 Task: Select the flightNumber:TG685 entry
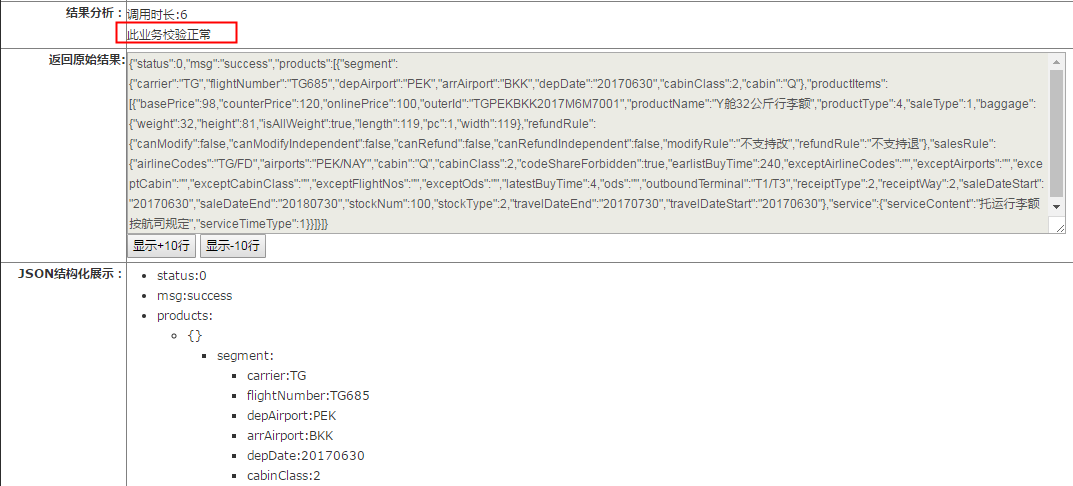[308, 396]
